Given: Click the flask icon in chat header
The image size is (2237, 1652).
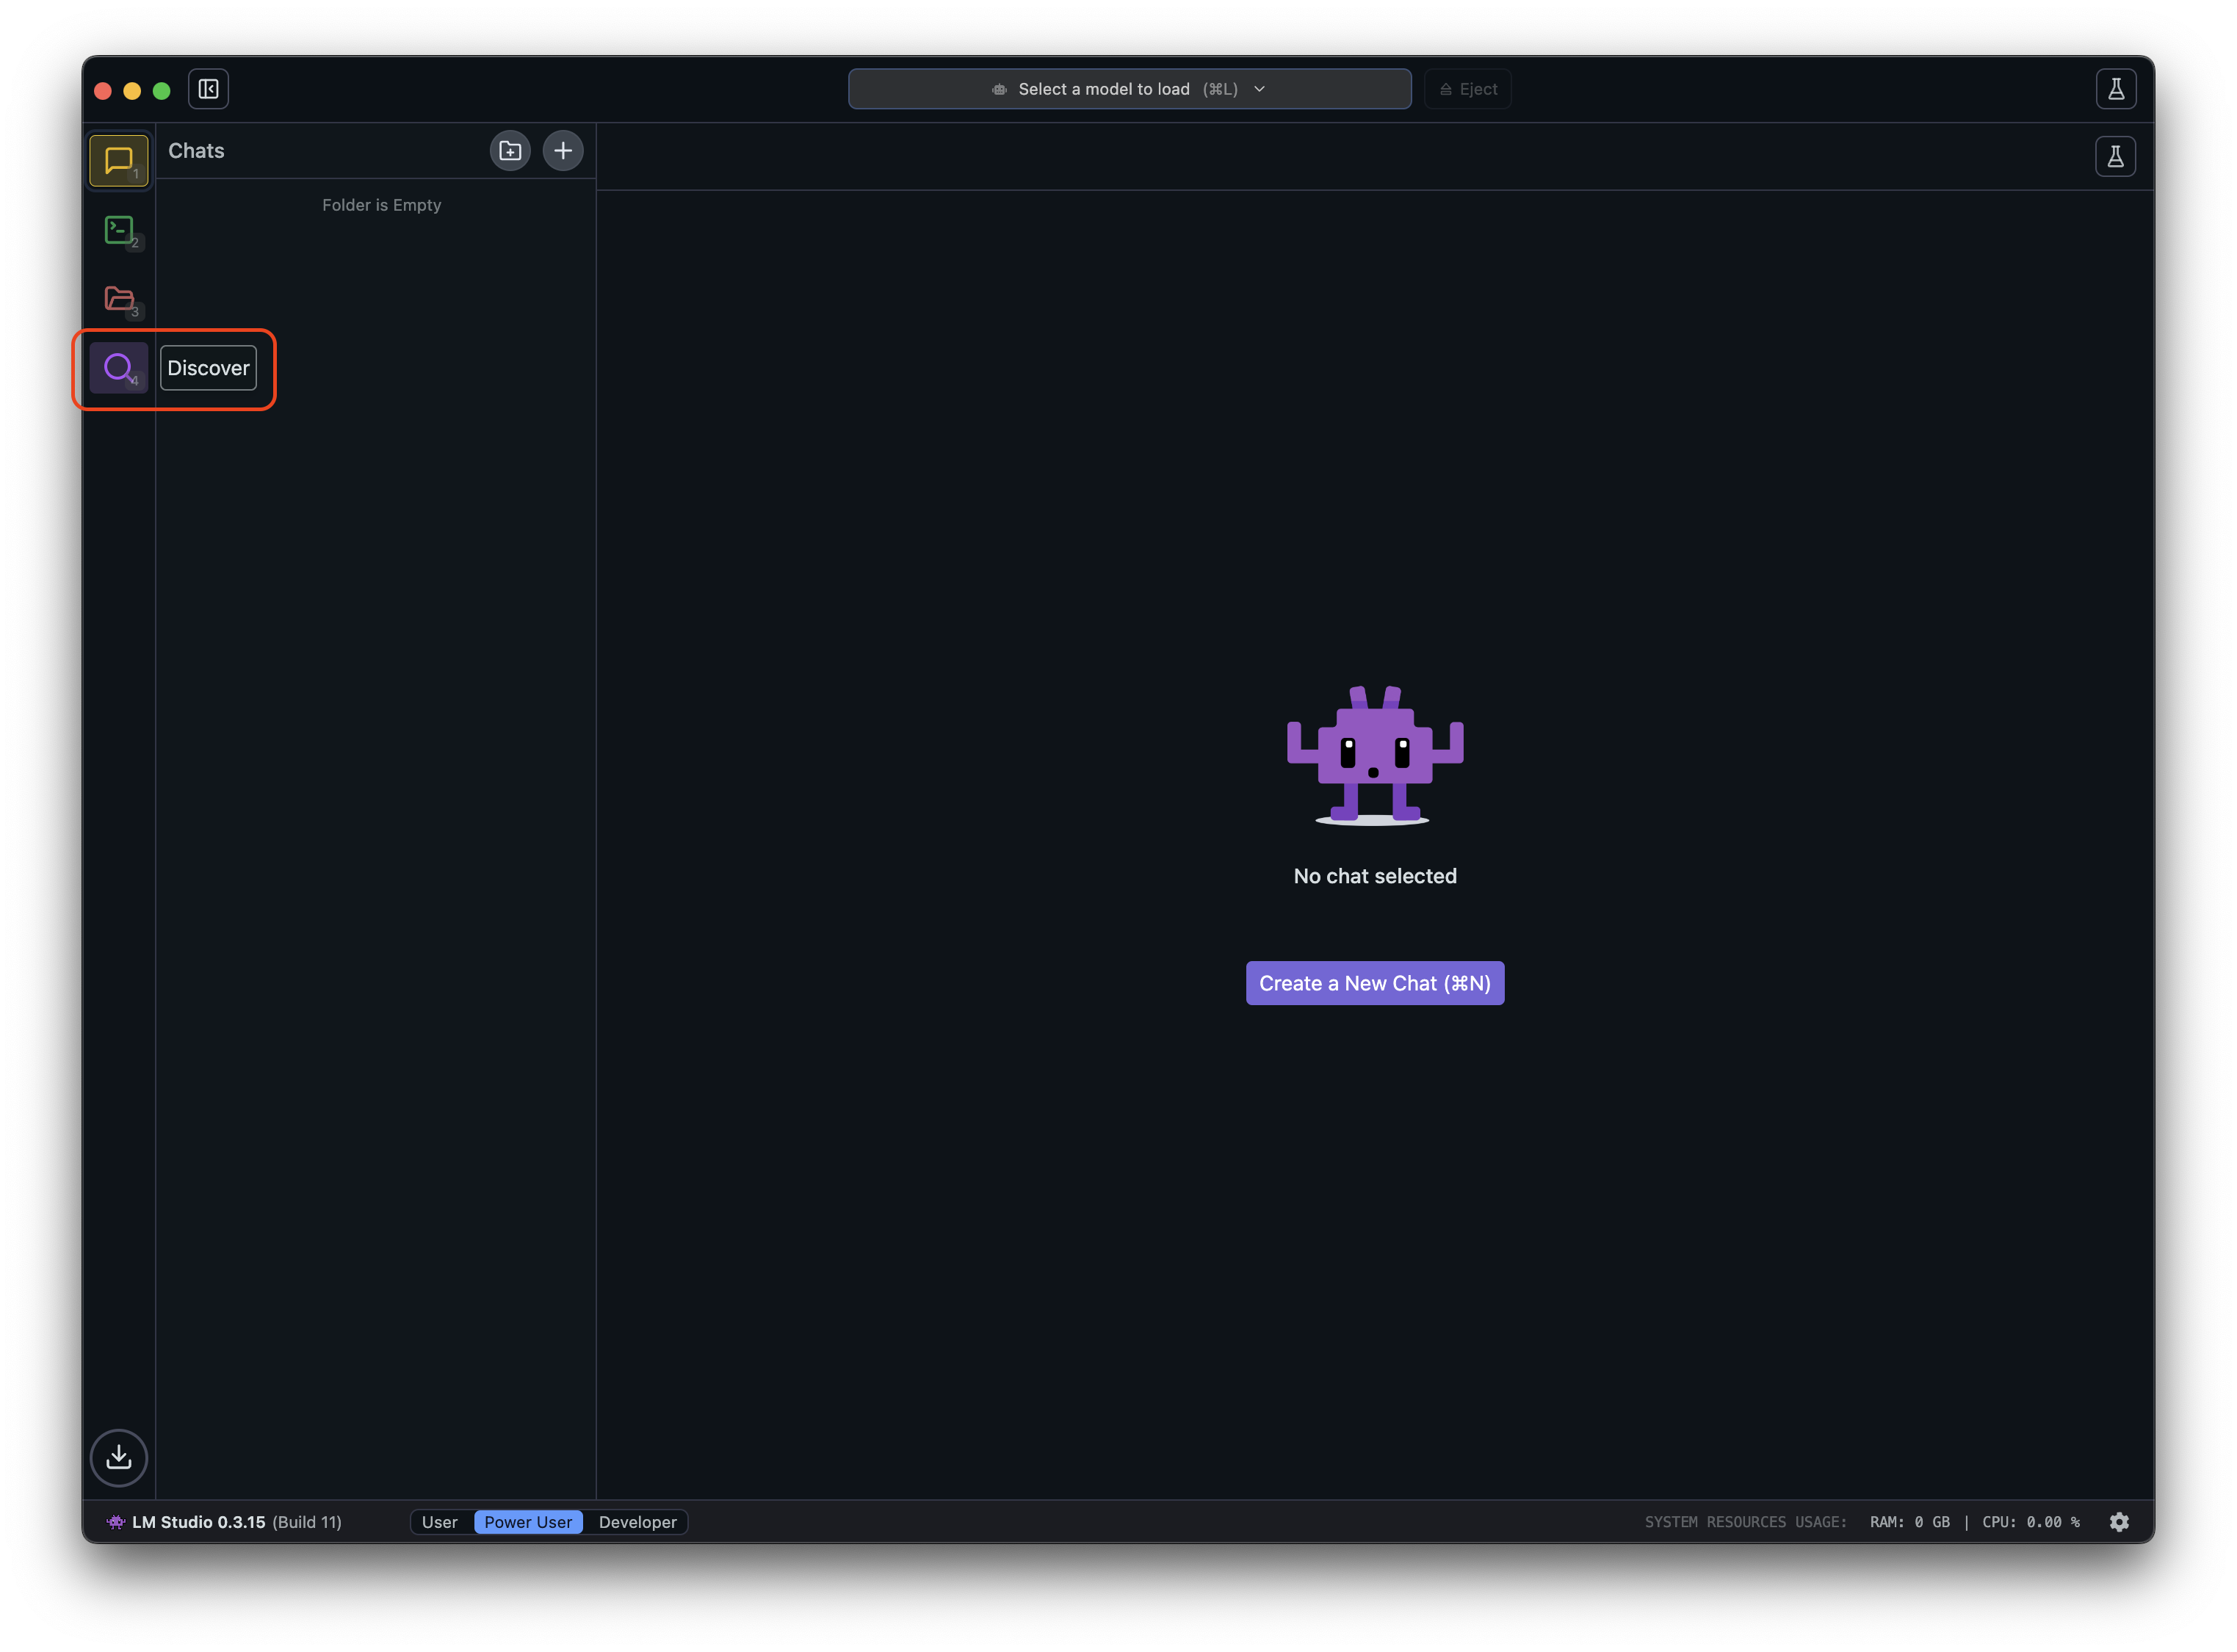Looking at the screenshot, I should point(2115,156).
